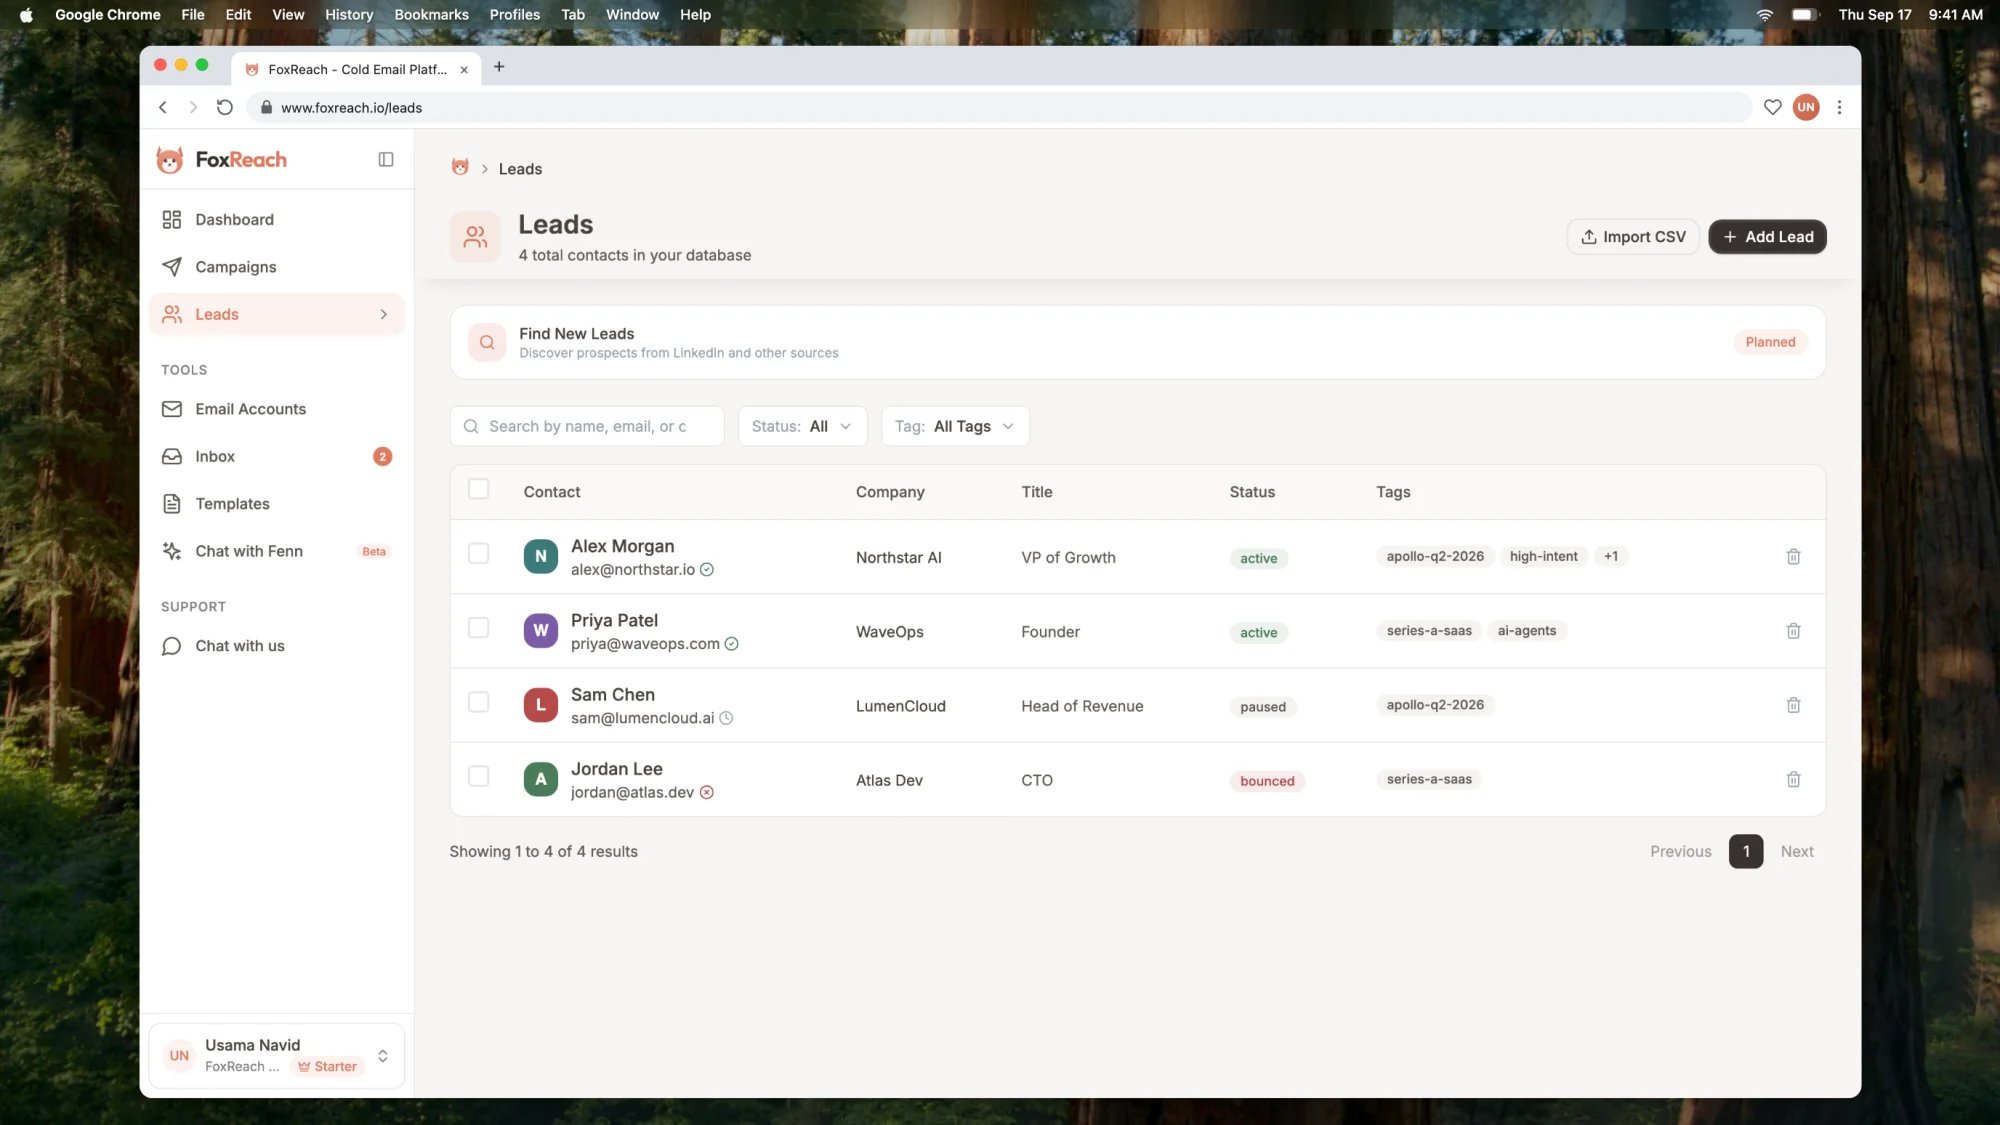Image resolution: width=2000 pixels, height=1125 pixels.
Task: Open Chat with Fenn
Action: coord(277,551)
